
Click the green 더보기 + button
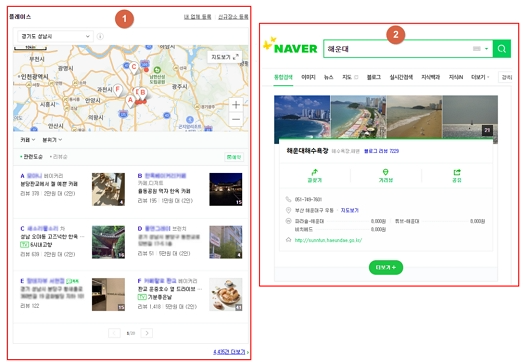click(x=386, y=267)
